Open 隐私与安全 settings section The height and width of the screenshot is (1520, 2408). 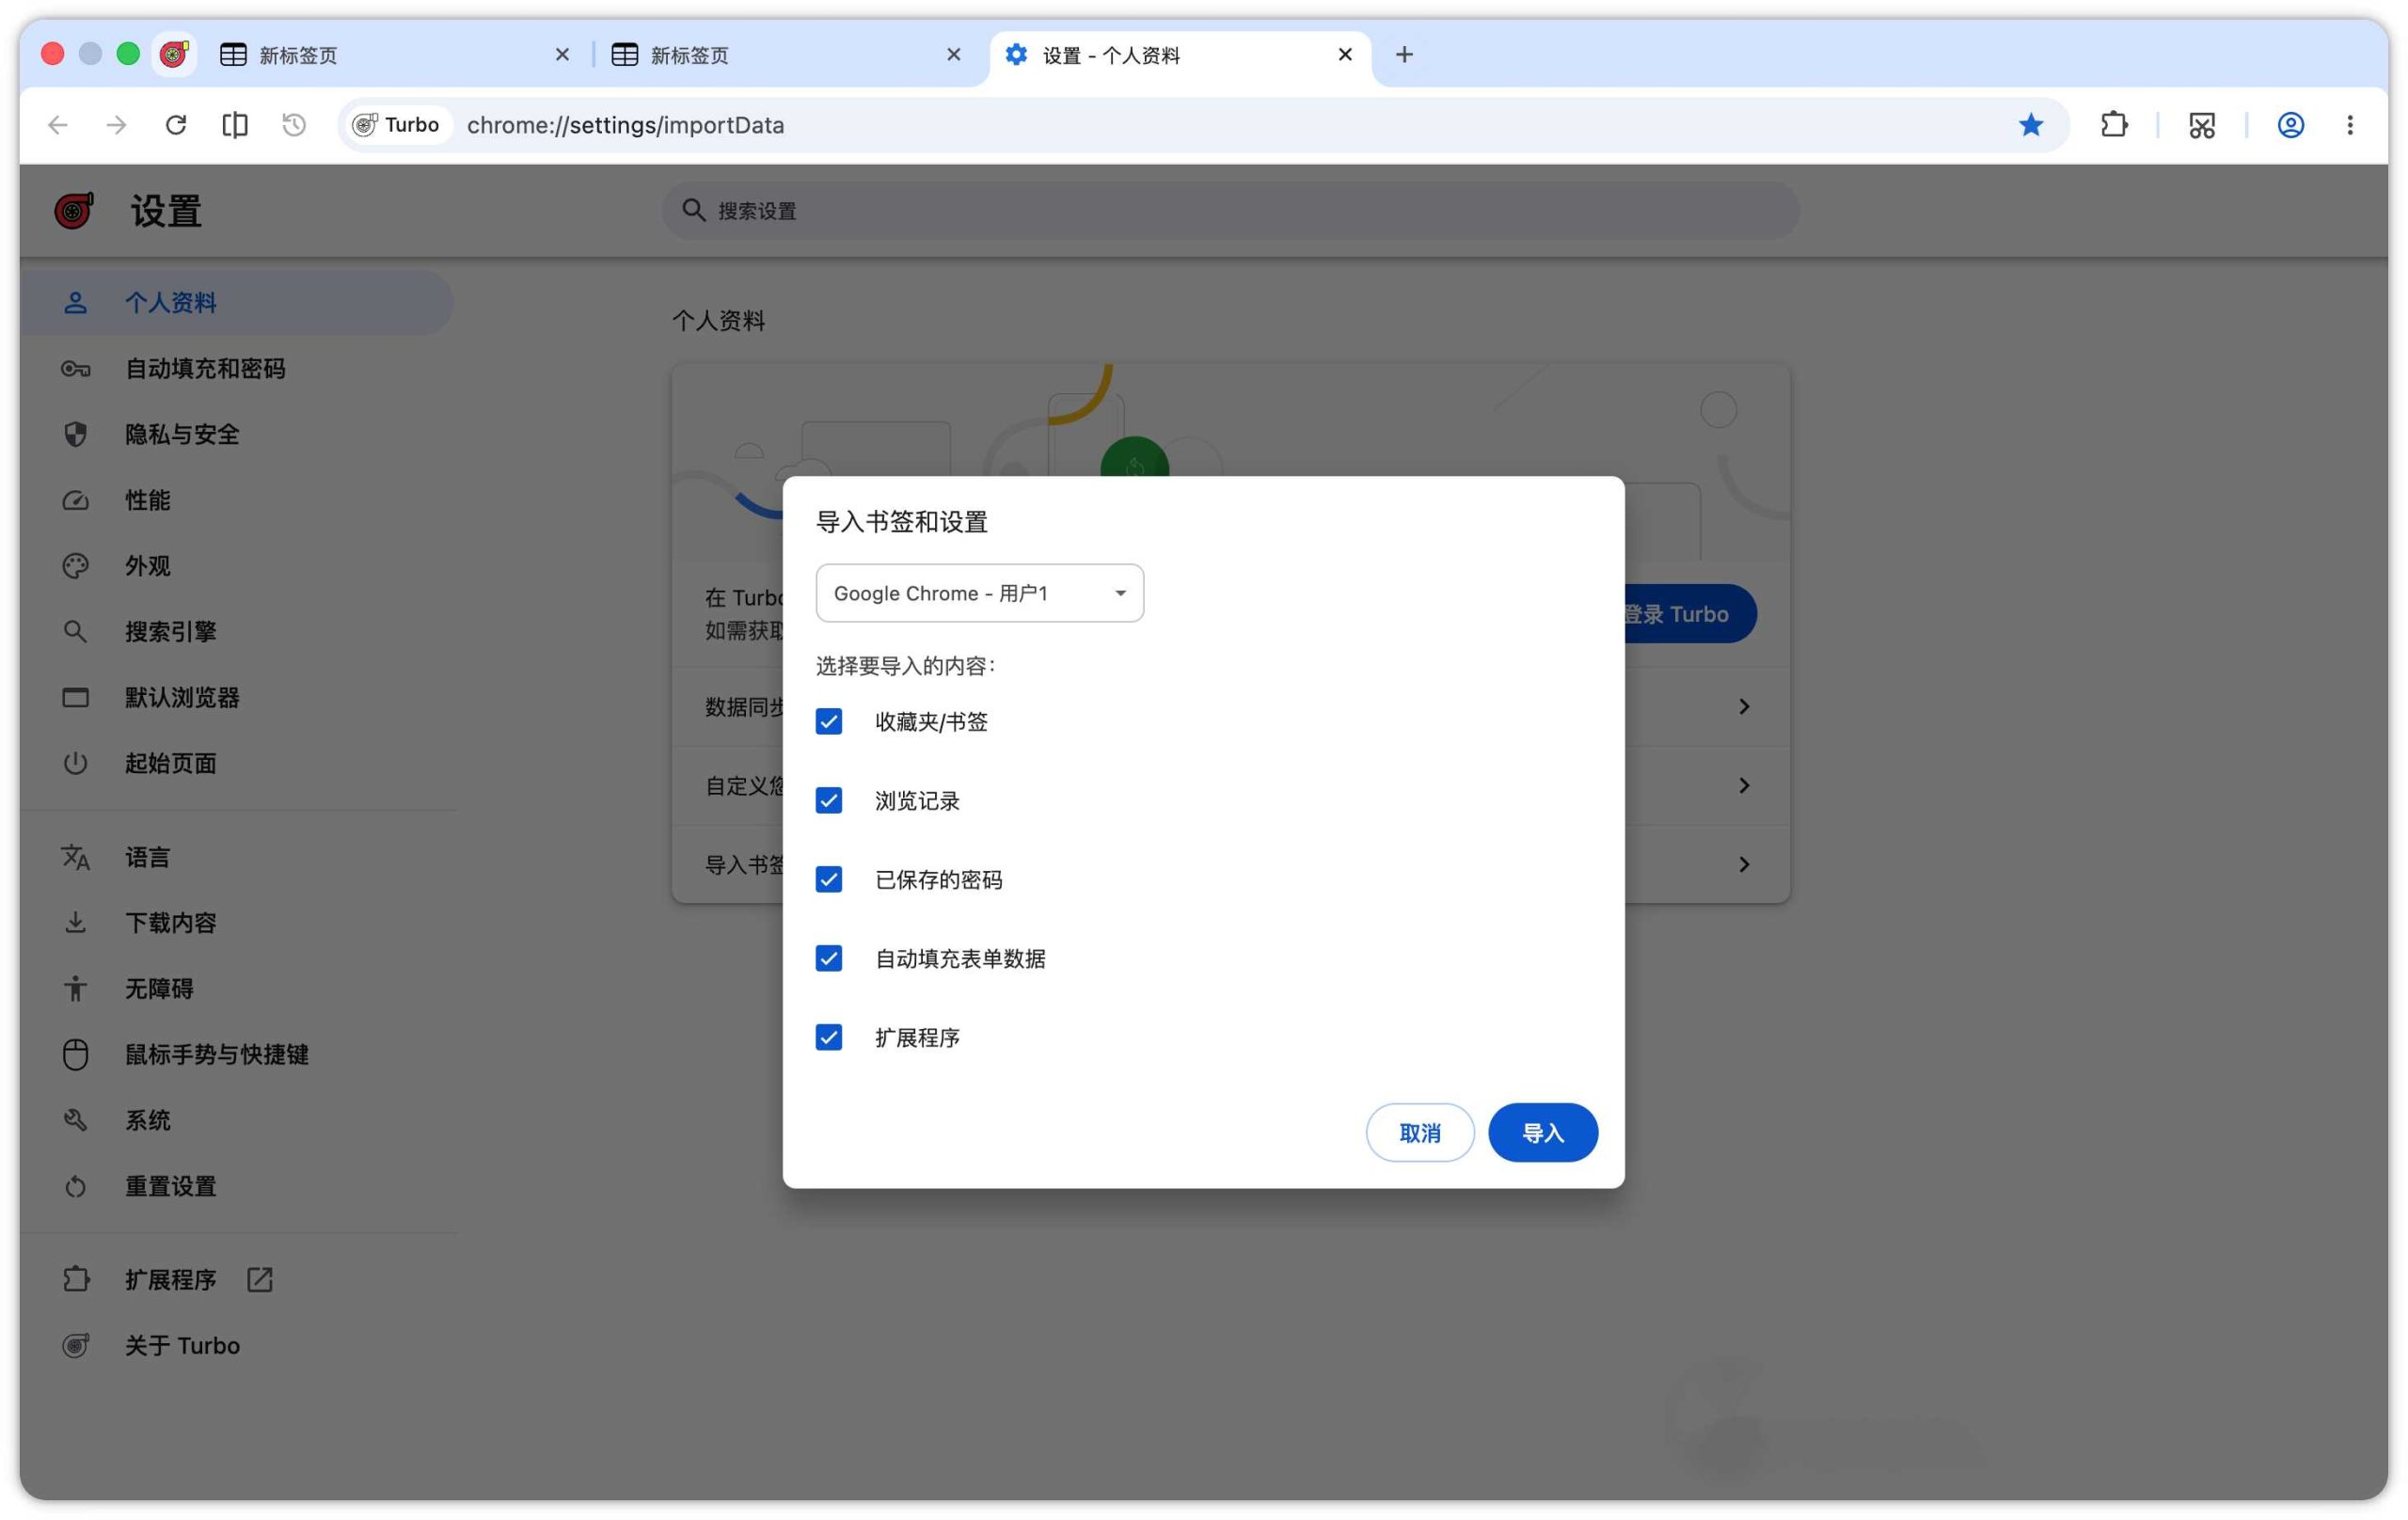pos(236,435)
